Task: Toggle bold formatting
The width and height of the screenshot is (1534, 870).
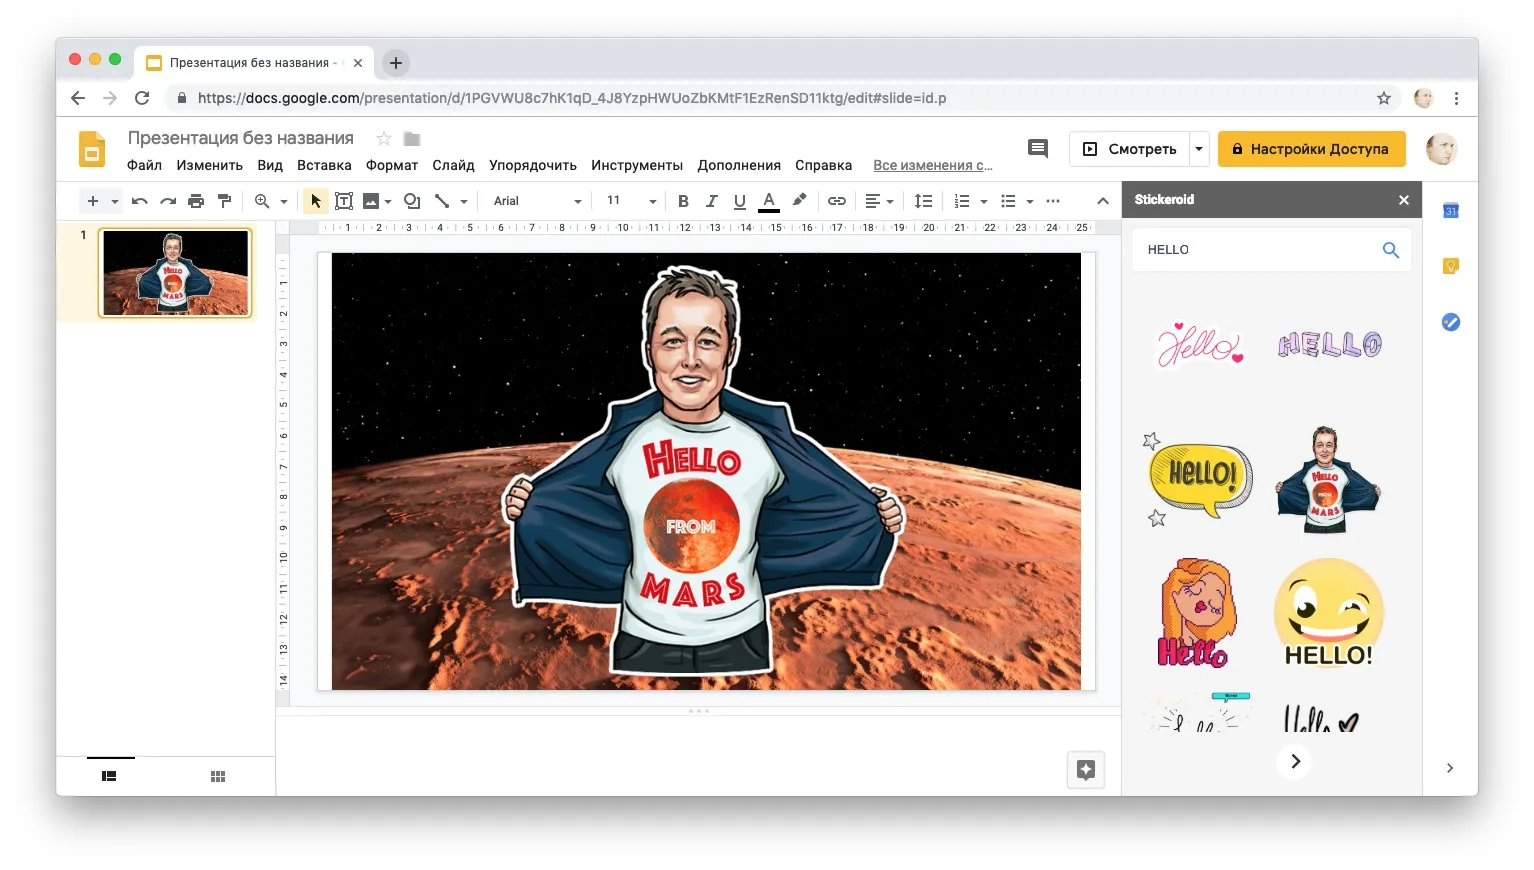Action: [x=683, y=201]
